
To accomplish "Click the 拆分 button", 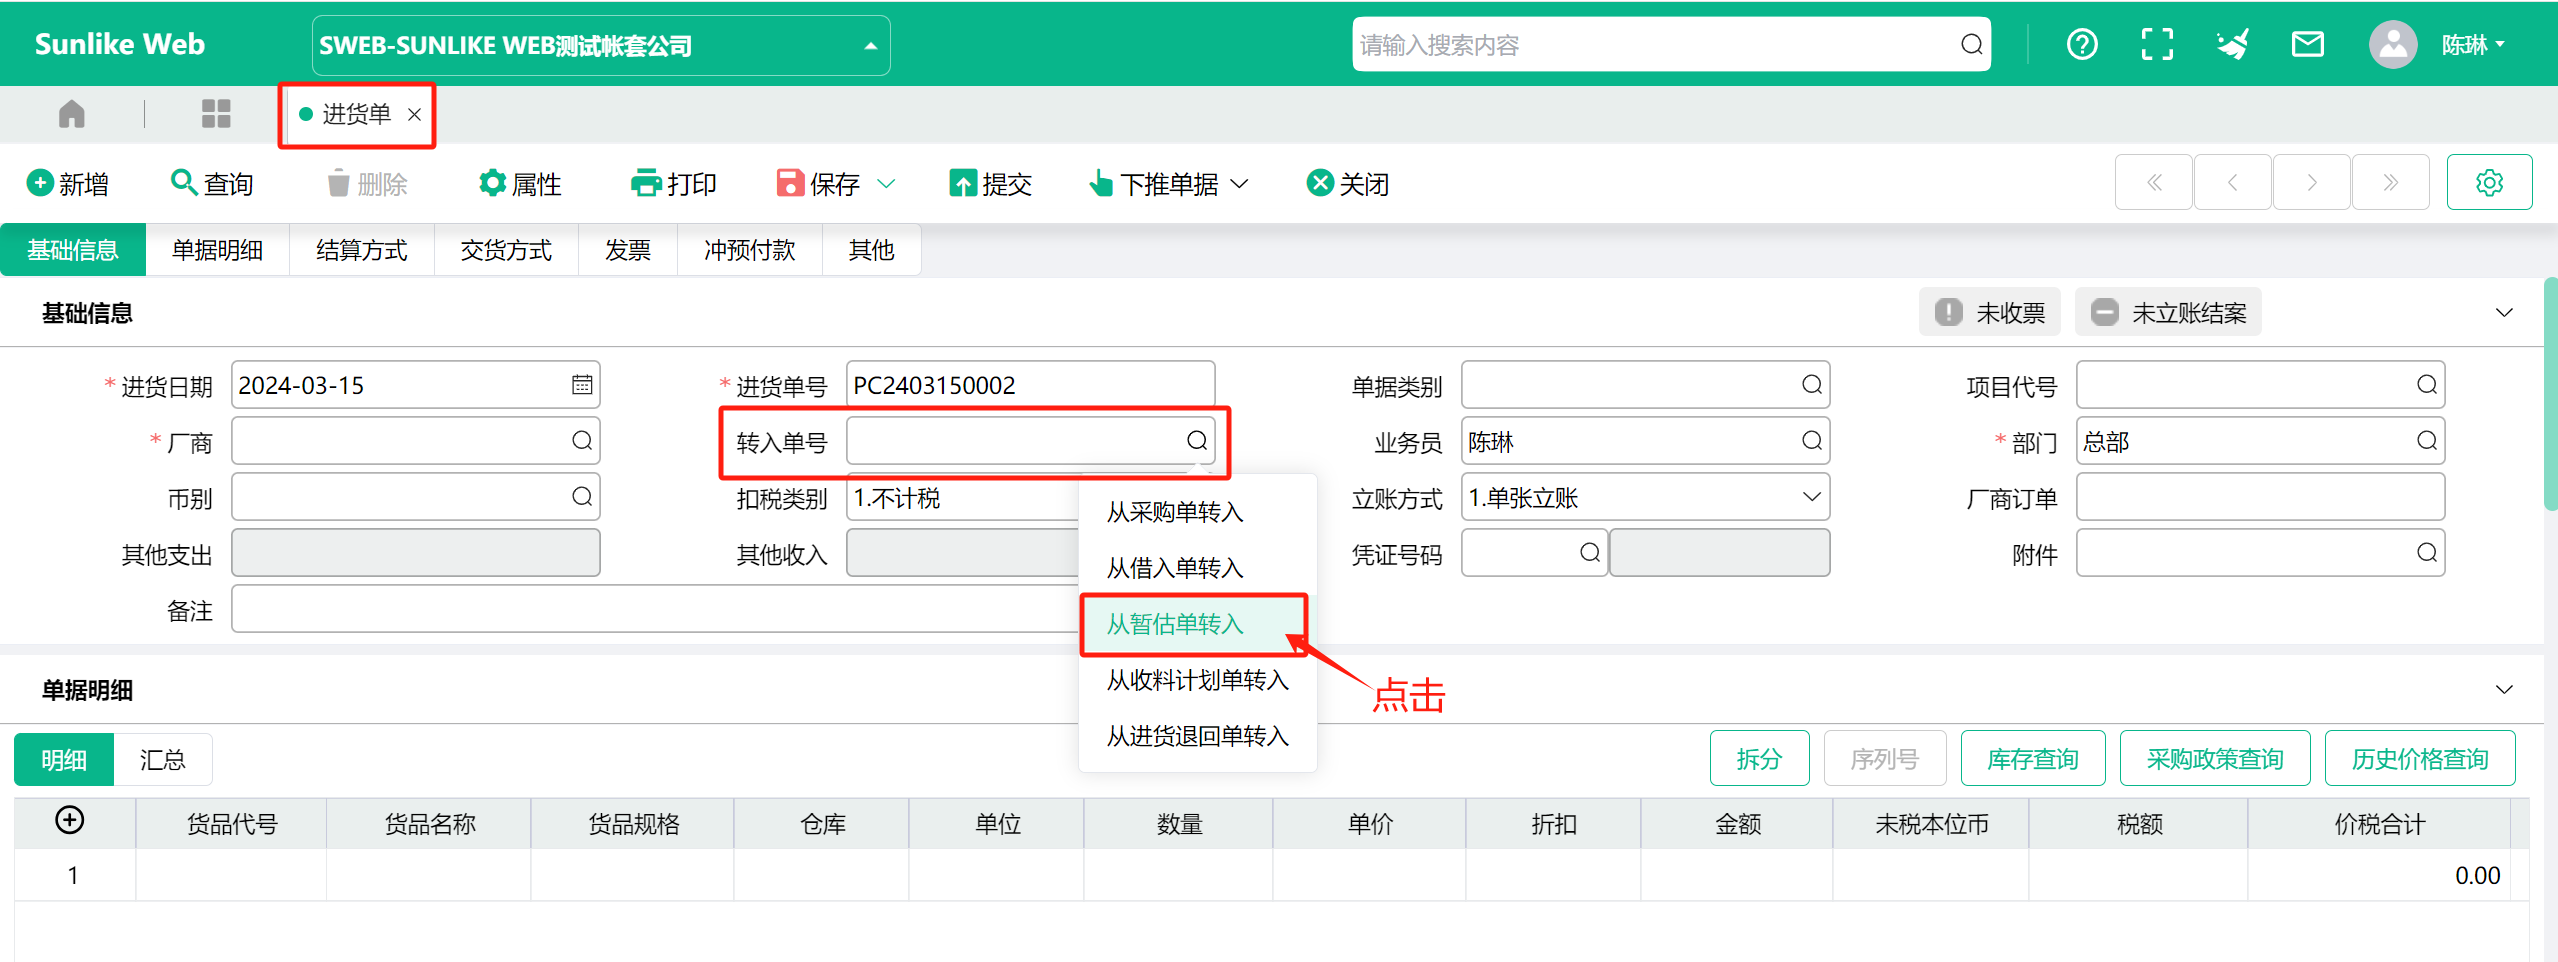I will click(x=1760, y=759).
